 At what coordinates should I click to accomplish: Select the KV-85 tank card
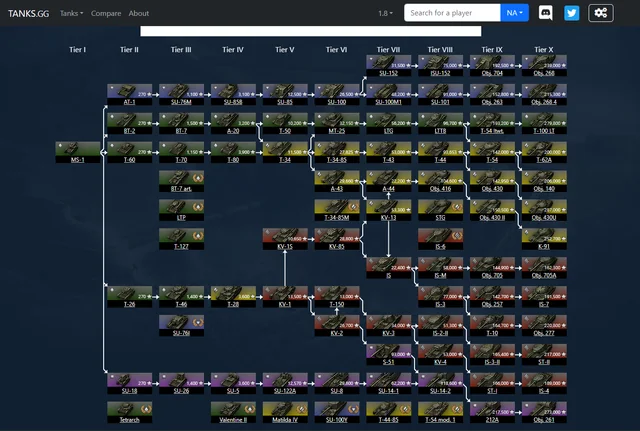(x=337, y=239)
